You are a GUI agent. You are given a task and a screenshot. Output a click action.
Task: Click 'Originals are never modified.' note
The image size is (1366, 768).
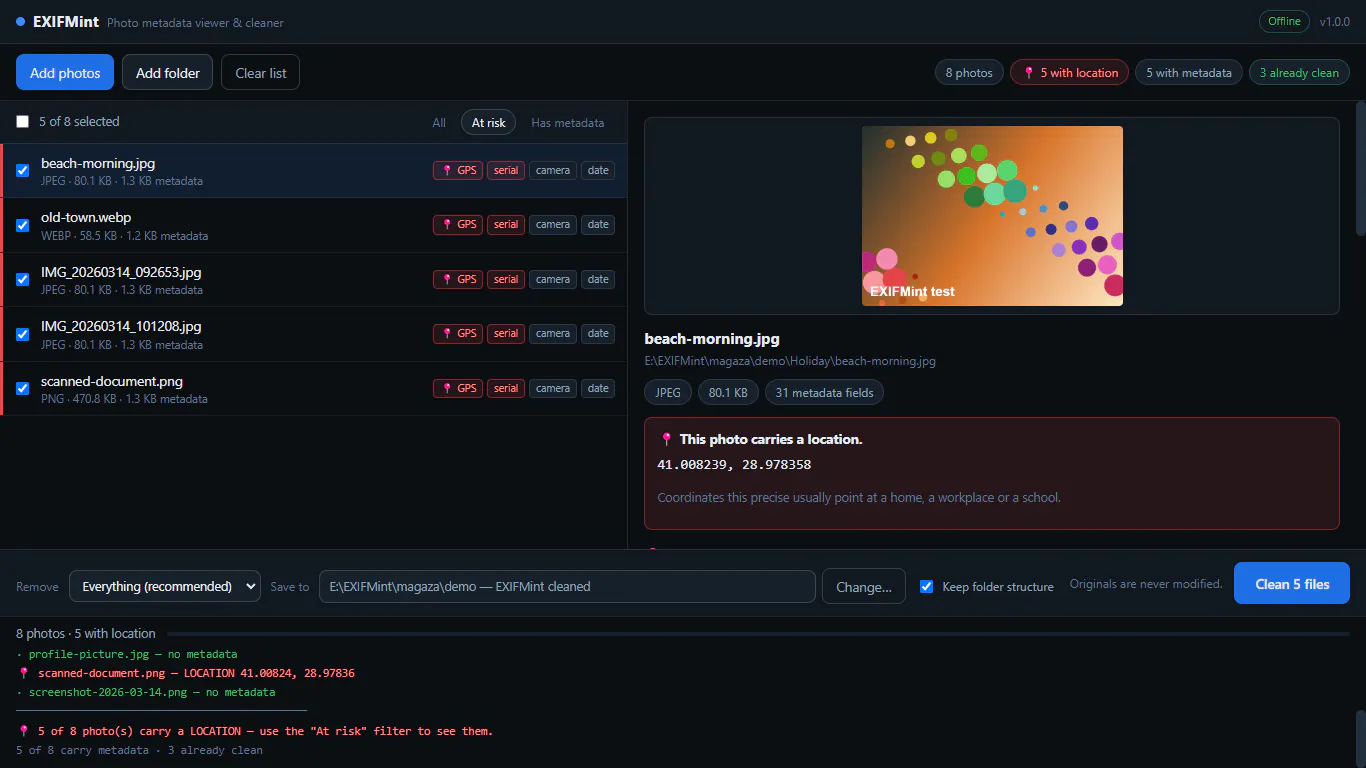[x=1146, y=584]
